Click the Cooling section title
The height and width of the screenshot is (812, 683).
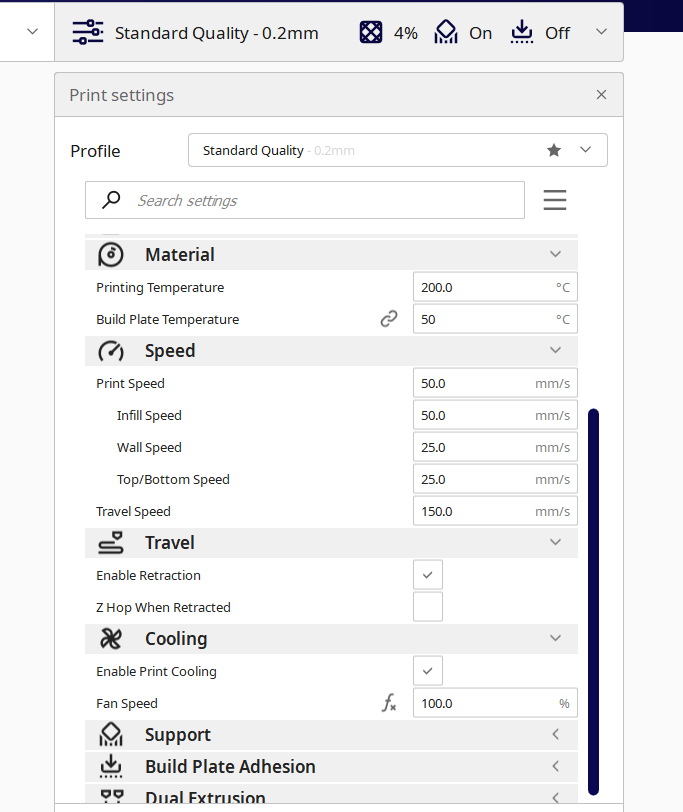[x=176, y=639]
